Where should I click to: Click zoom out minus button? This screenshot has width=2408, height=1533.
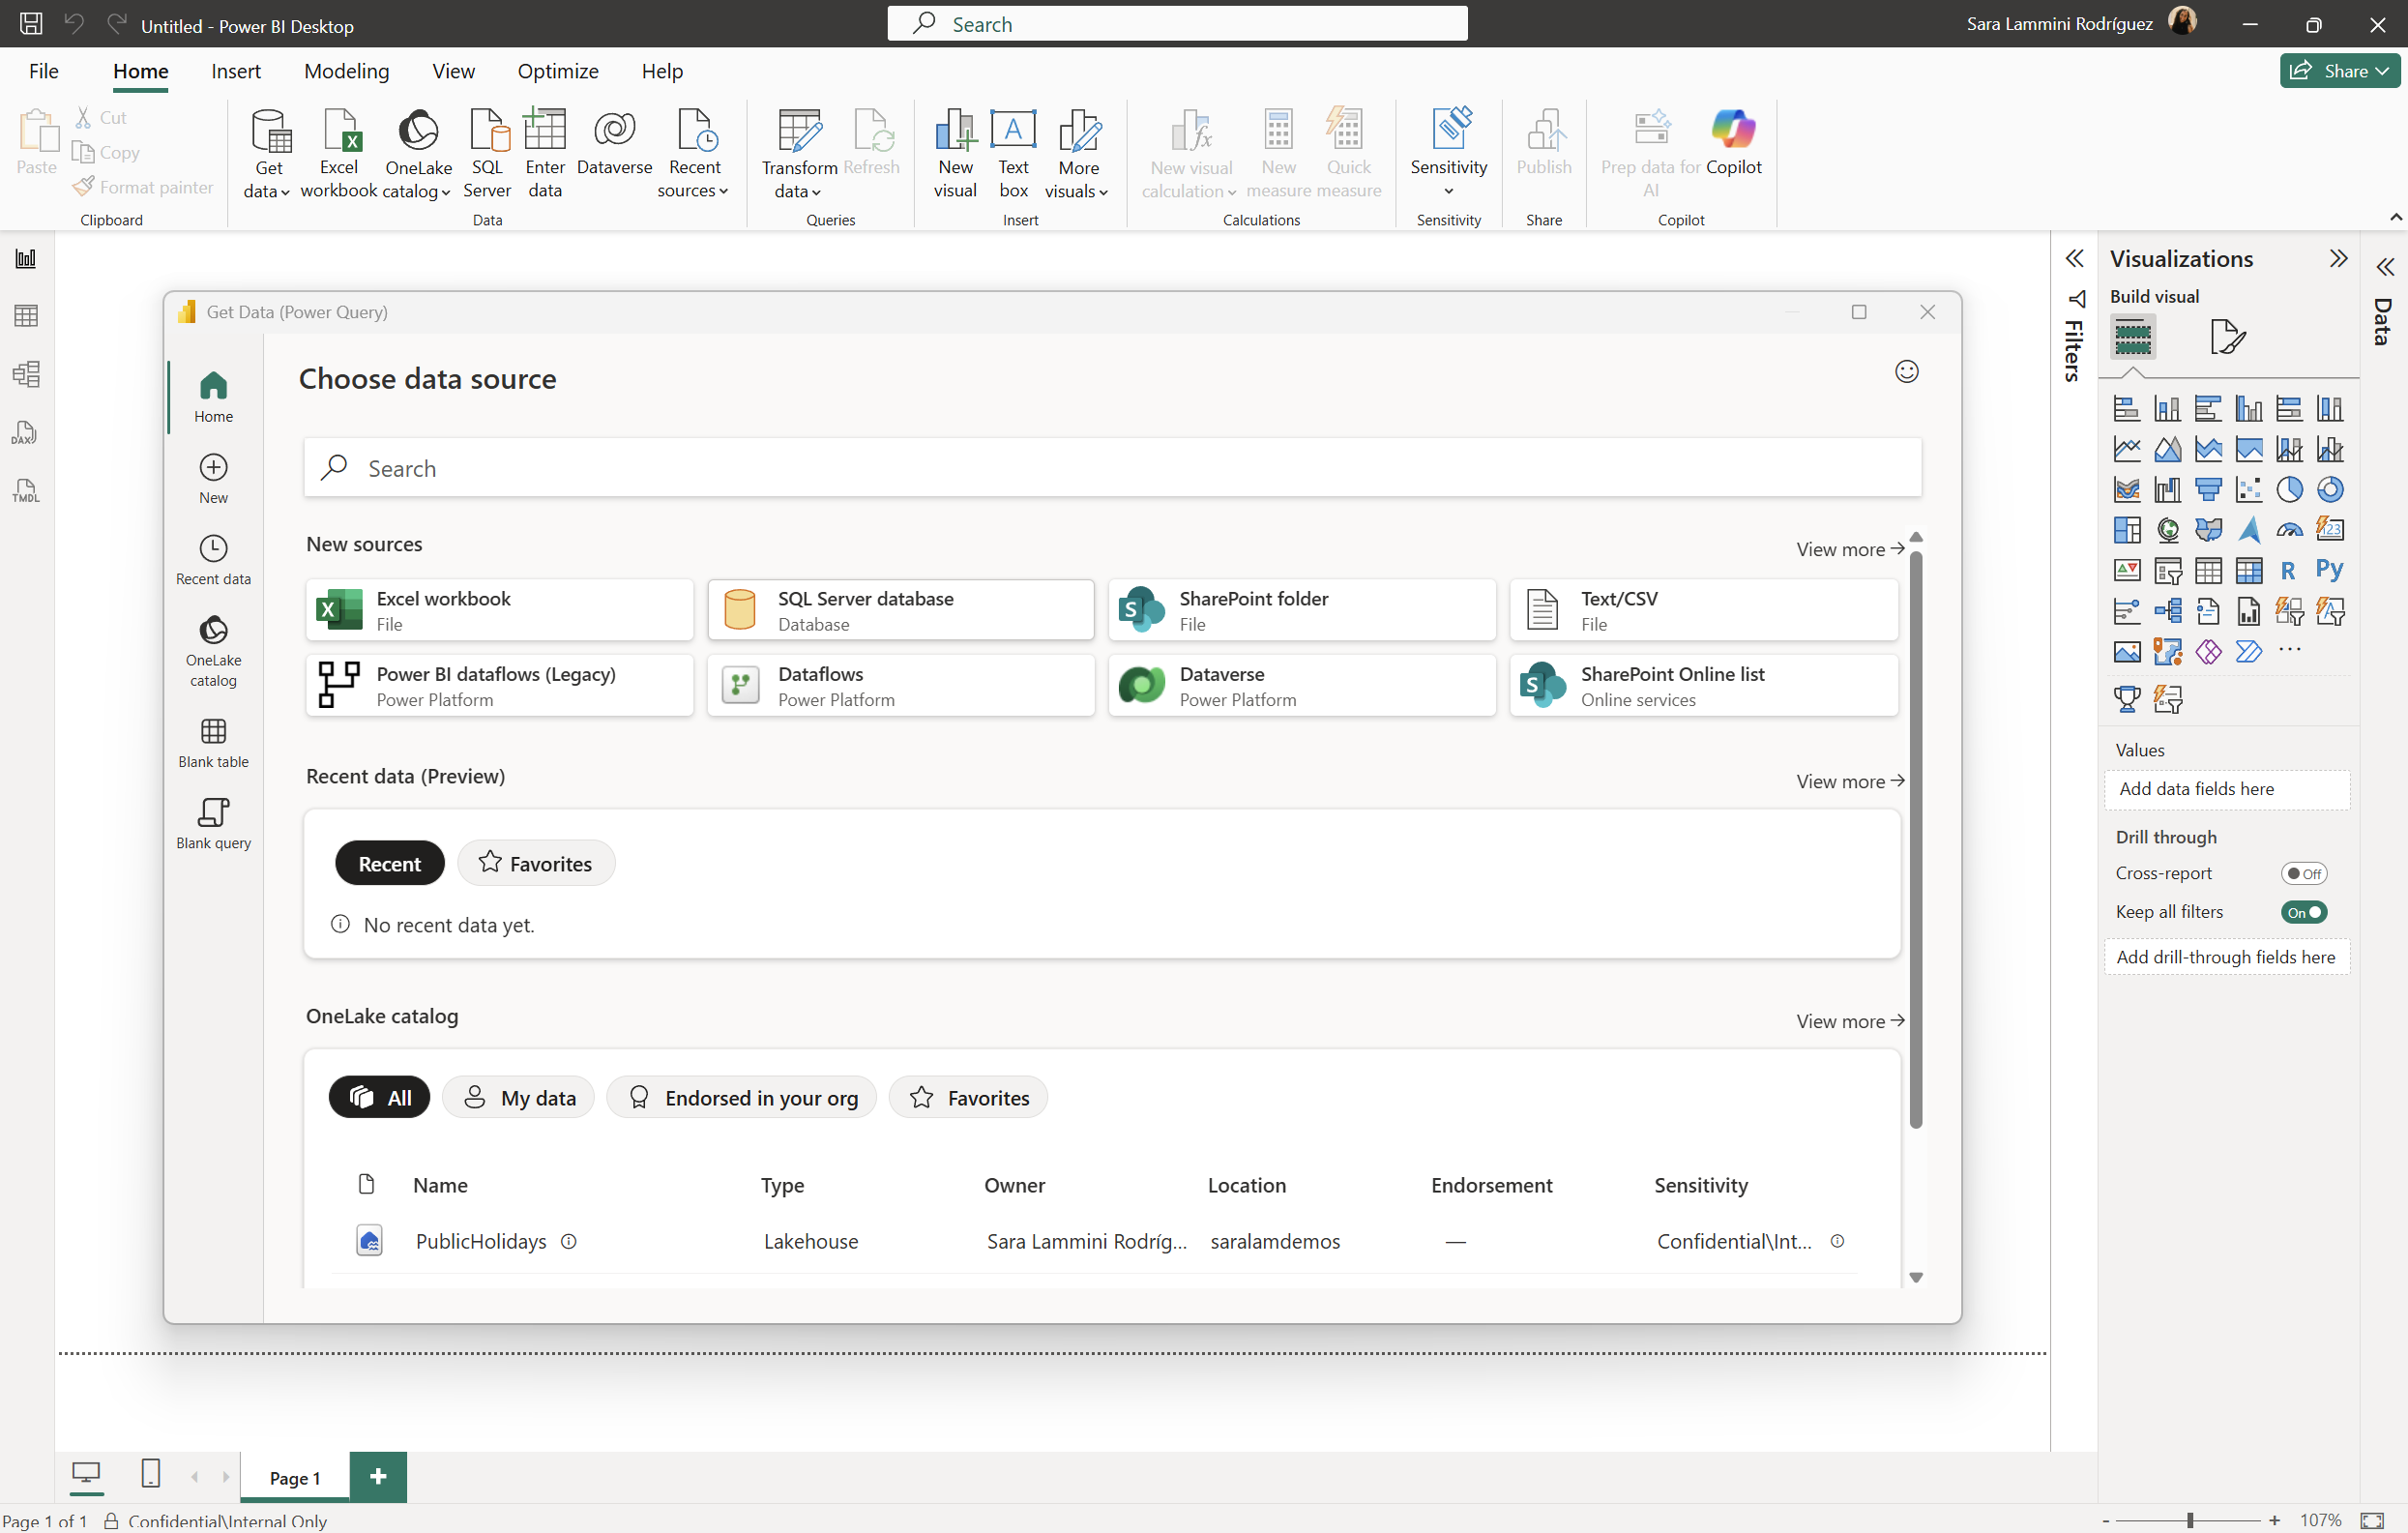click(2106, 1520)
